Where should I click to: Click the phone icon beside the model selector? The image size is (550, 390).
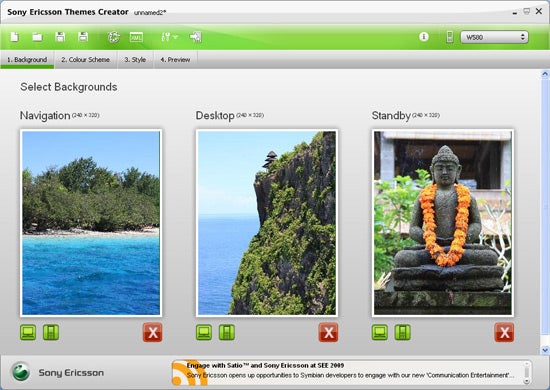(450, 37)
